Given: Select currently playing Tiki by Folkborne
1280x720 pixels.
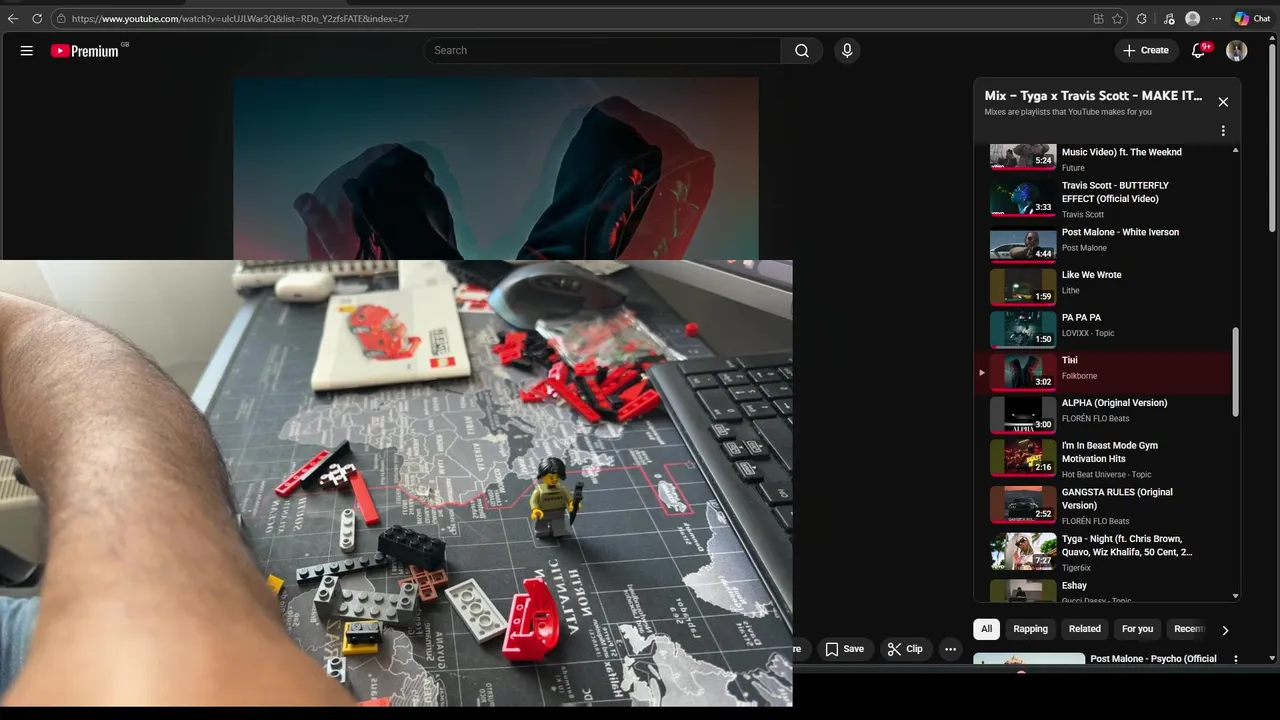Looking at the screenshot, I should [1104, 371].
